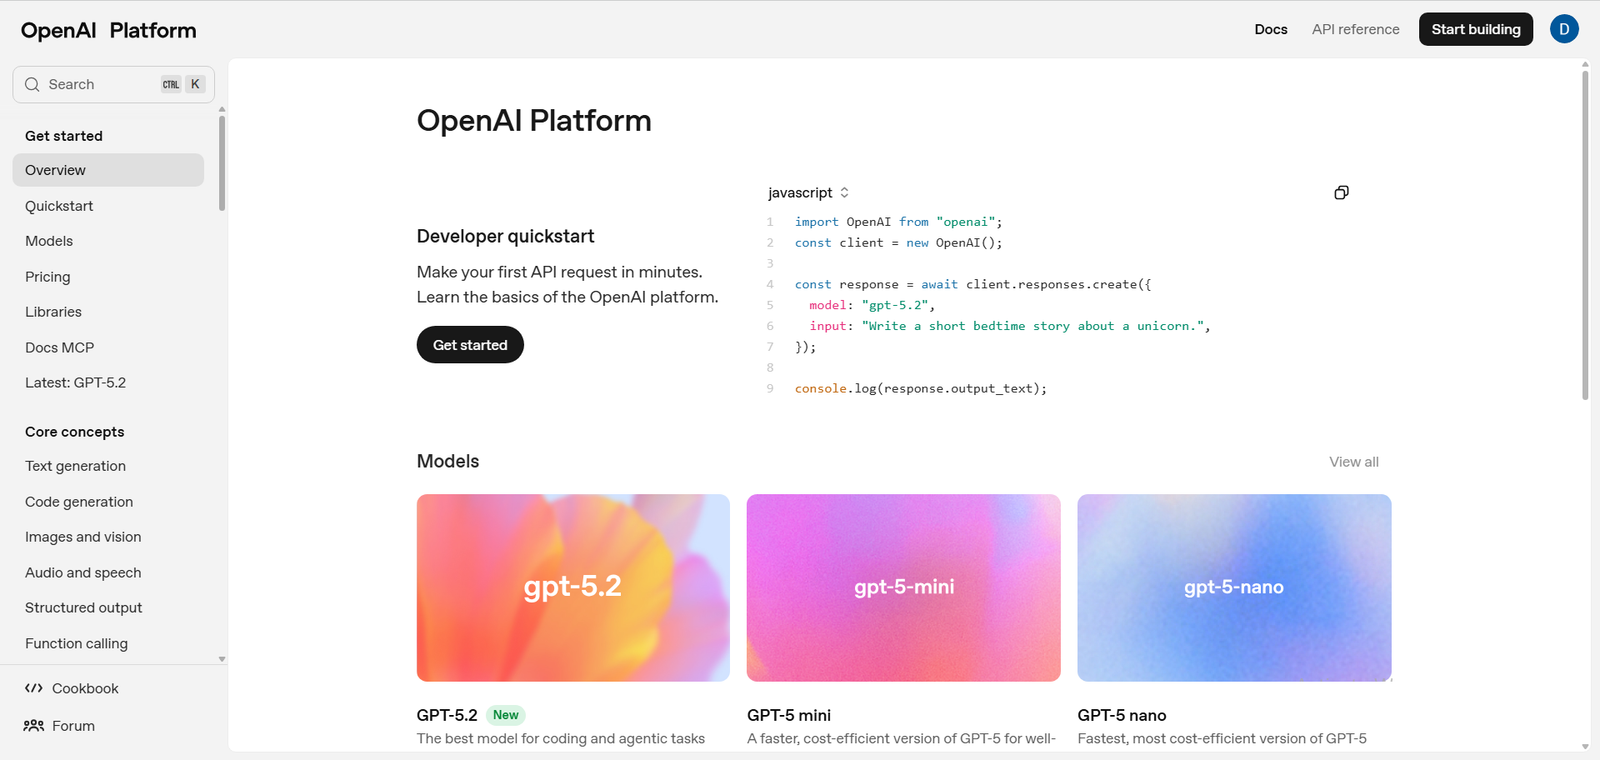Focus the Search input field
1600x760 pixels.
tap(100, 85)
